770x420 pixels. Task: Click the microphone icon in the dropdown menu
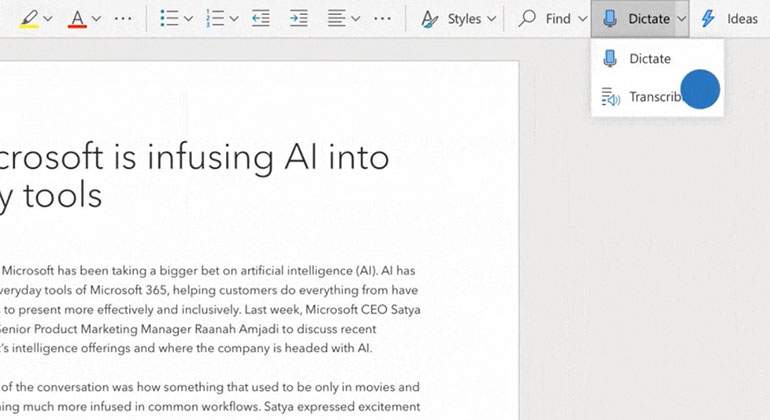610,58
